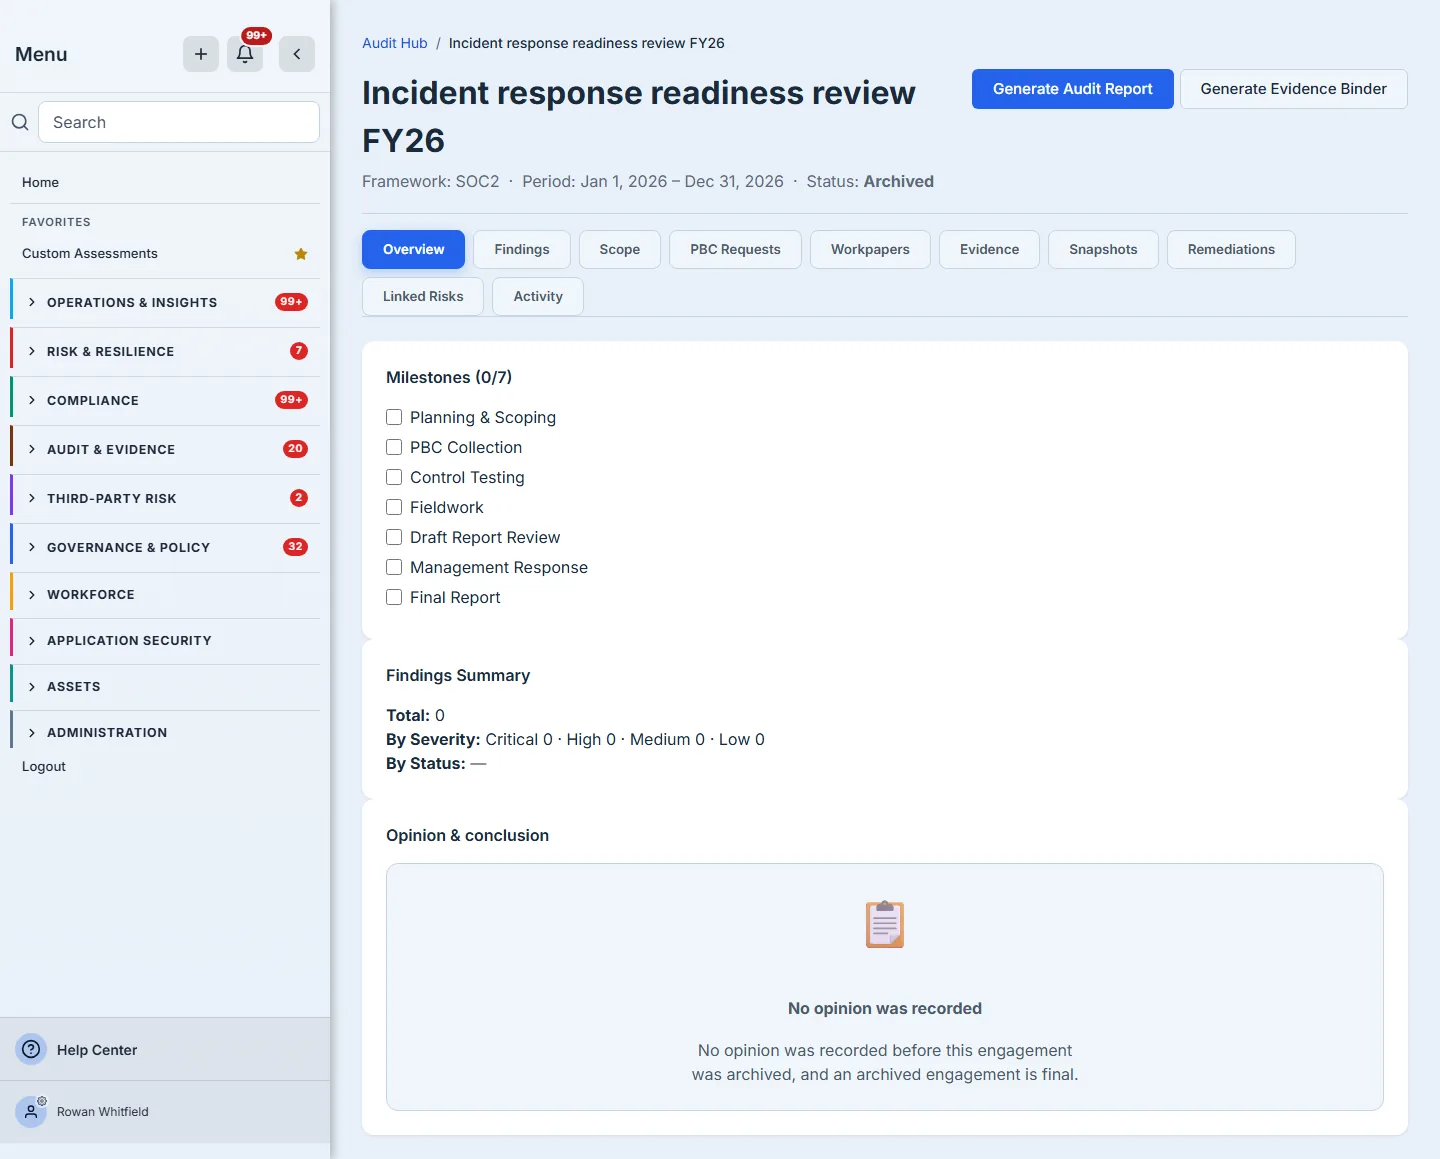Click Generate Evidence Binder button
Image resolution: width=1440 pixels, height=1159 pixels.
click(x=1294, y=89)
